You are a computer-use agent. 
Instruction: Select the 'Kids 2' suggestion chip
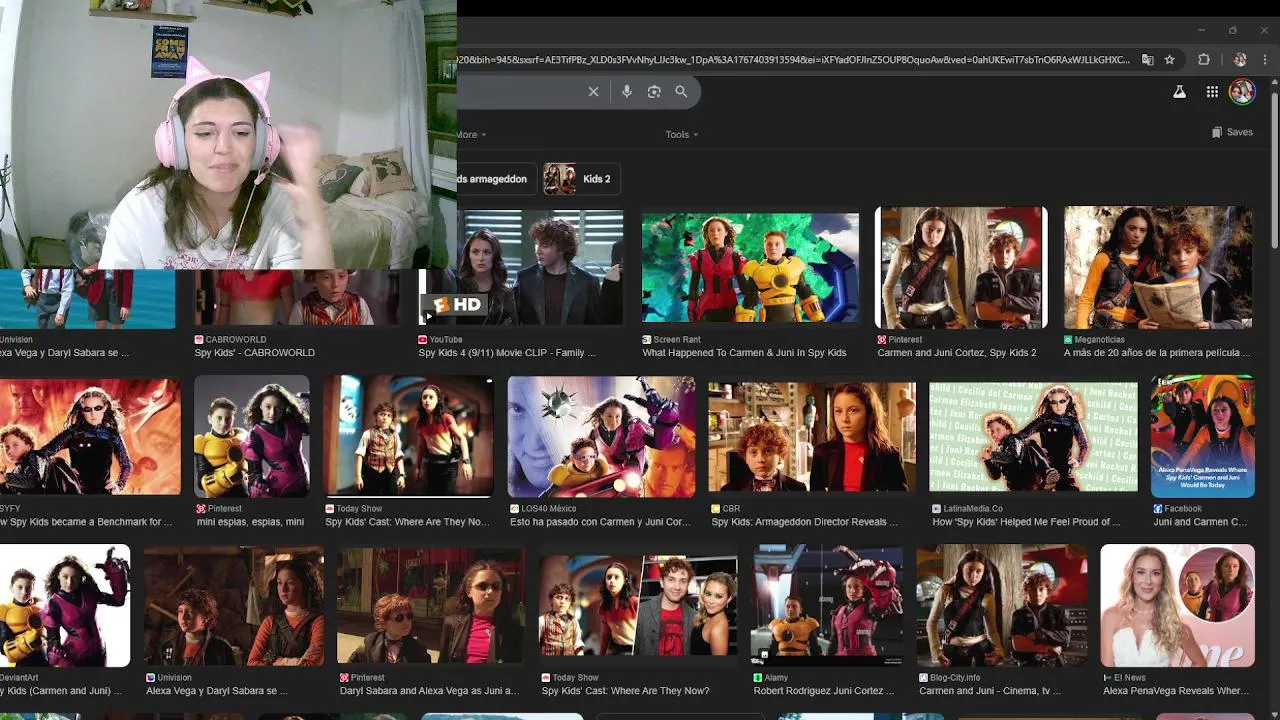pos(581,179)
